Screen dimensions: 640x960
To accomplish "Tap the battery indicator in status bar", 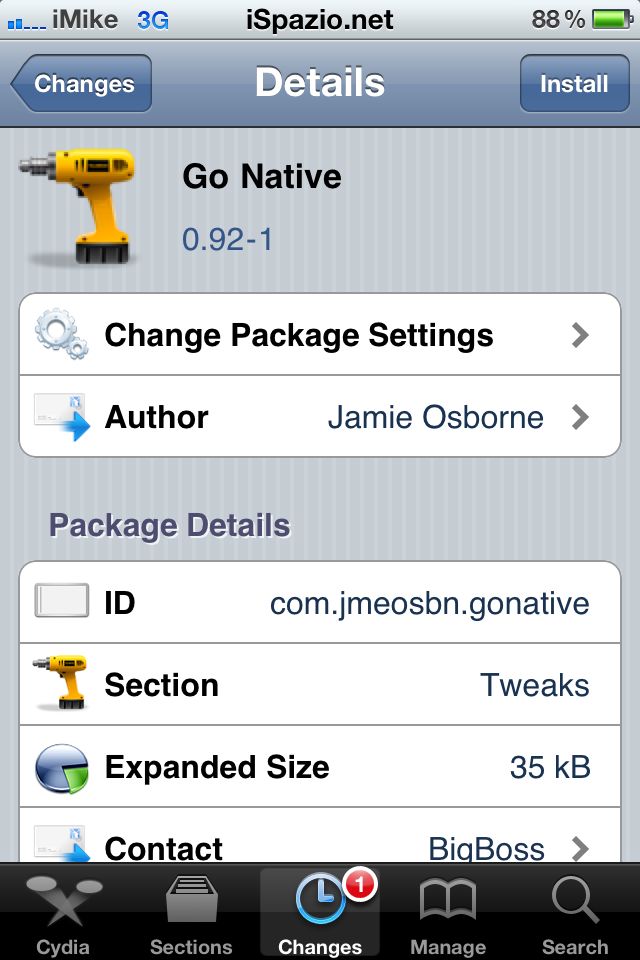I will click(612, 19).
